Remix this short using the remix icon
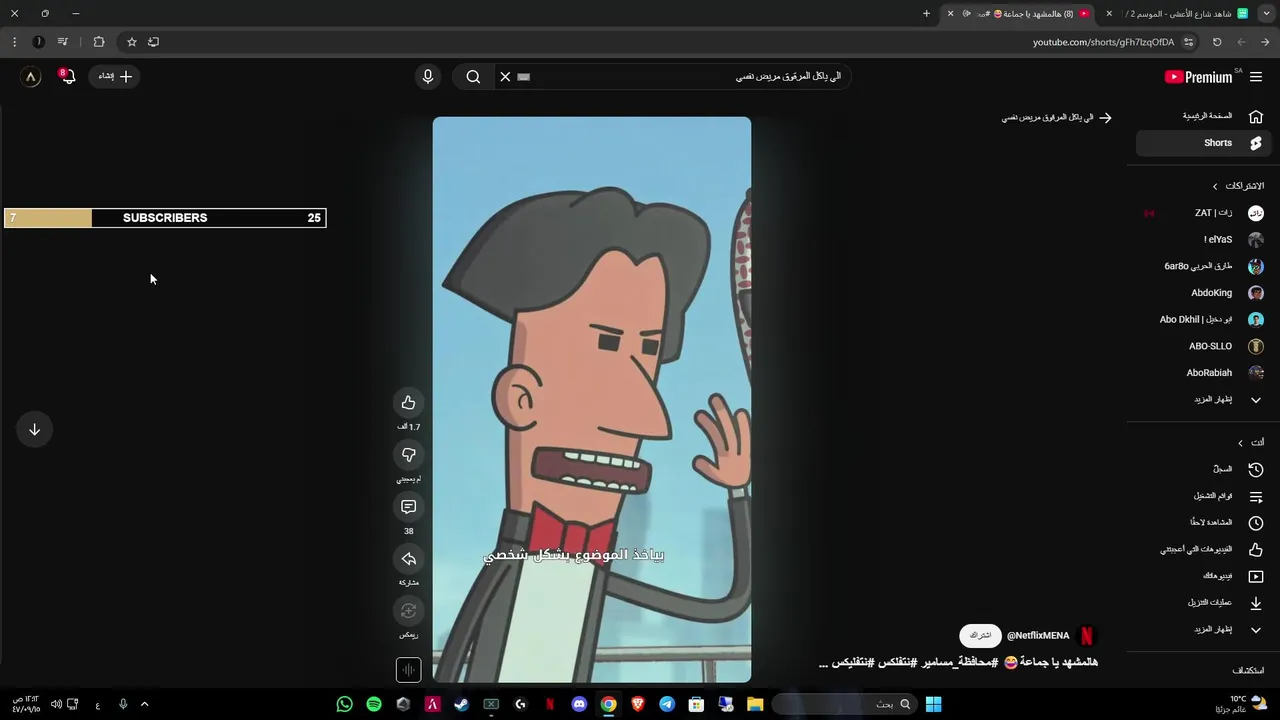 [408, 611]
